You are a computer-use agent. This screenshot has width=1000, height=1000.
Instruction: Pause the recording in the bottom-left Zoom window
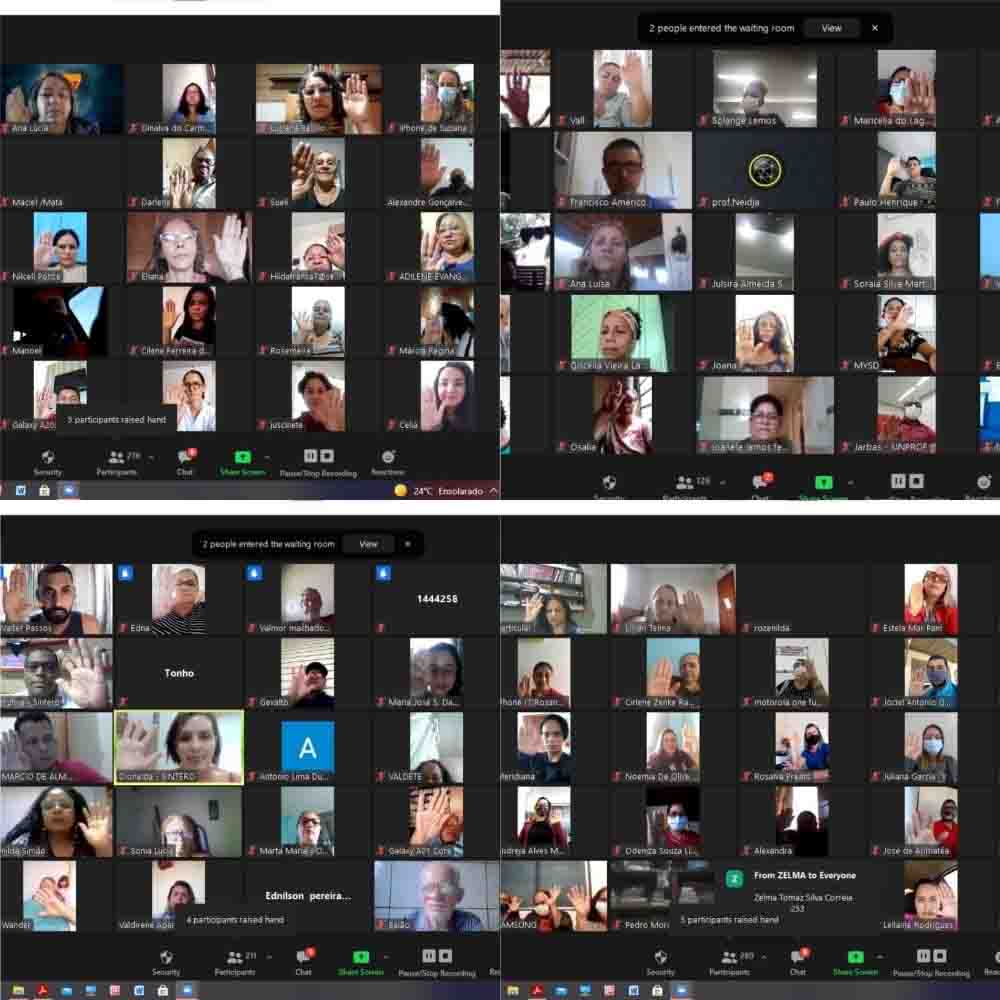(x=428, y=955)
